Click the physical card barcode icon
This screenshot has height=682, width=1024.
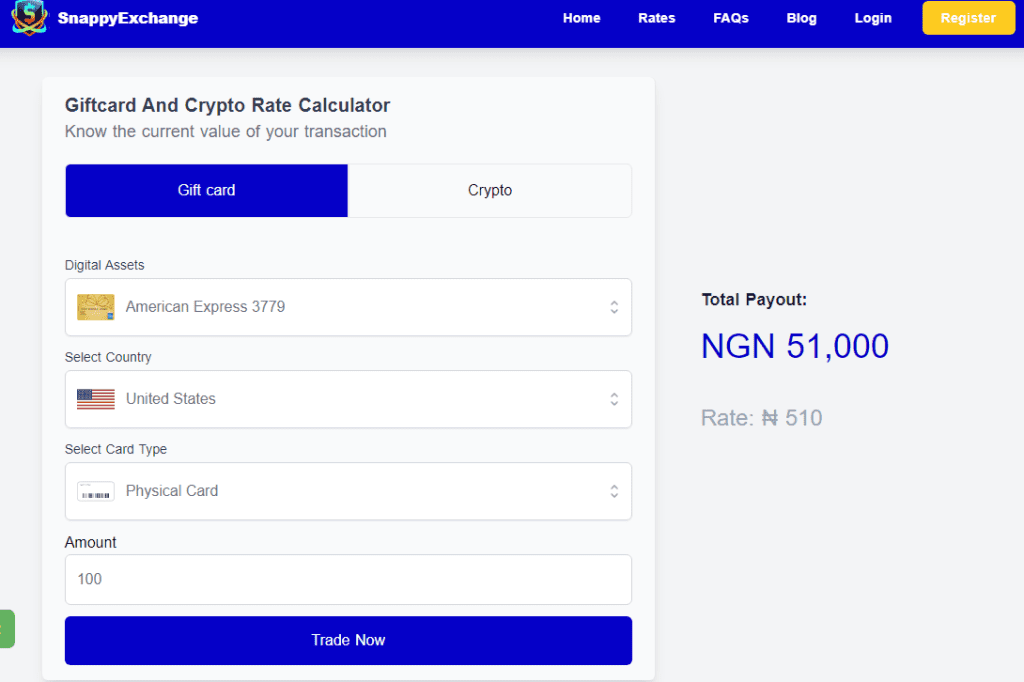(95, 491)
